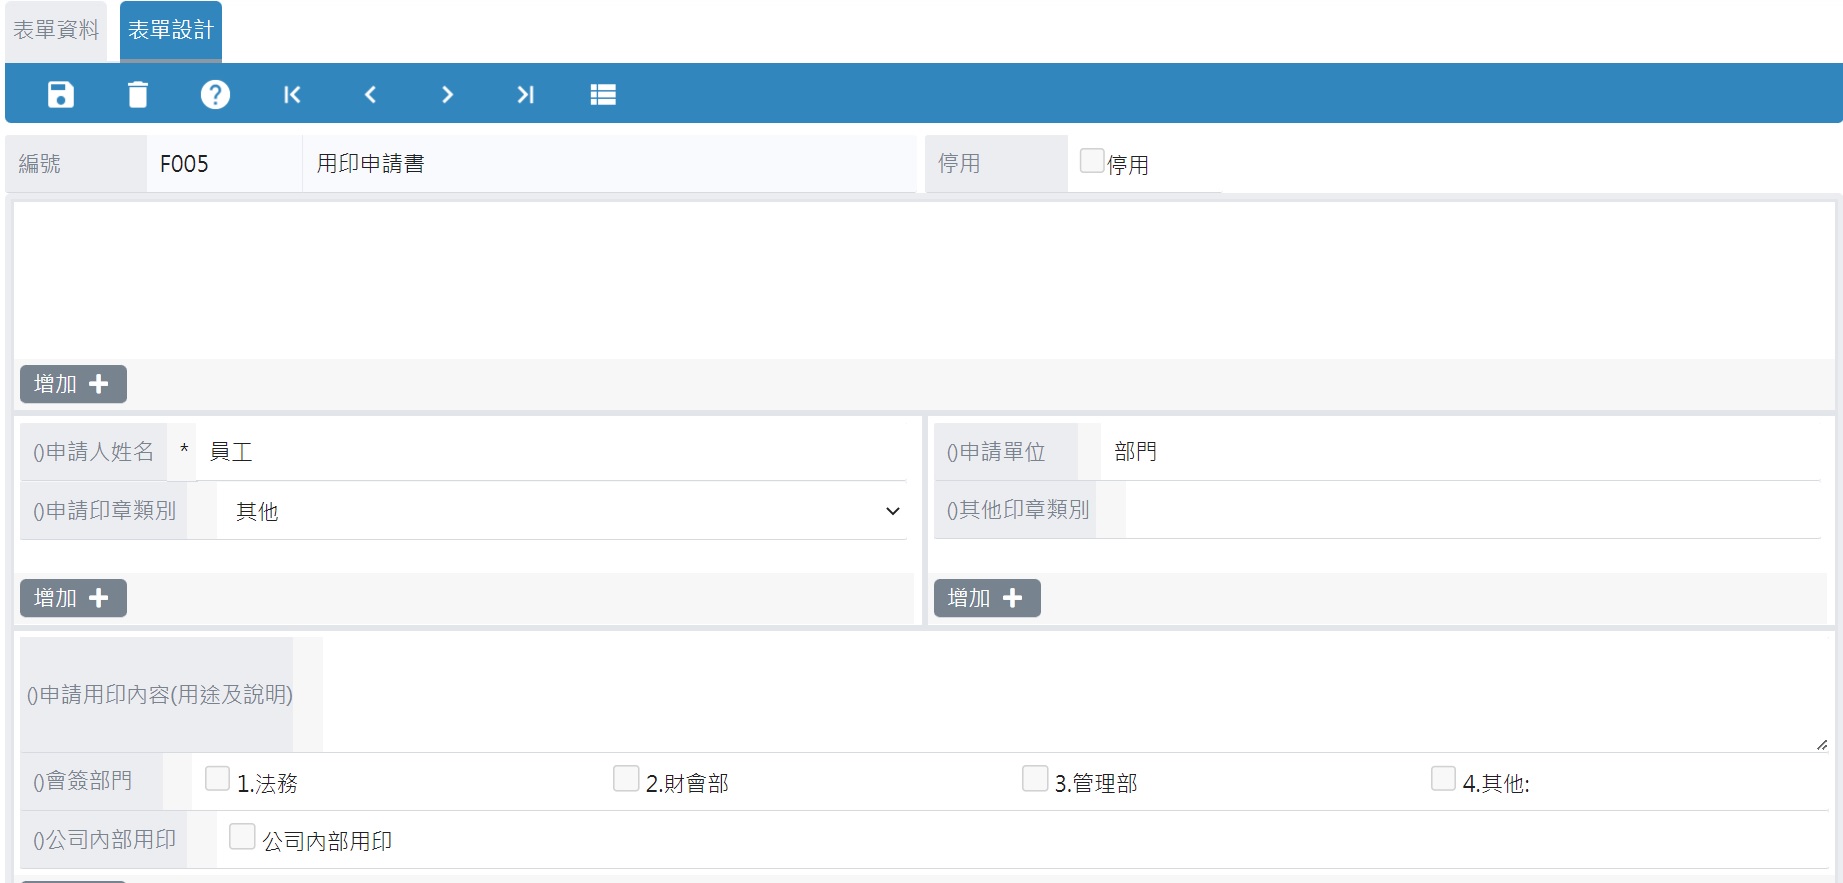
Task: Toggle the 停用 checkbox
Action: 1092,161
